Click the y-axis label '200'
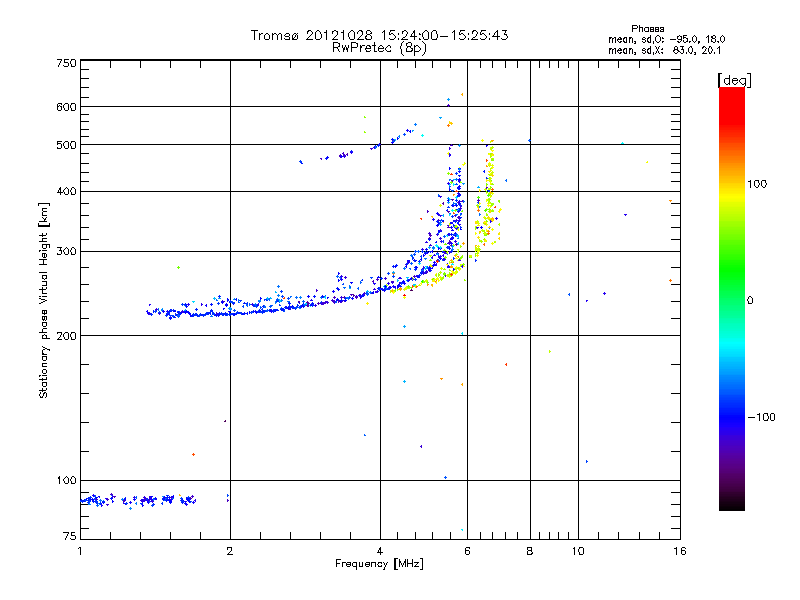Viewport: 800px width, 600px height. click(66, 336)
